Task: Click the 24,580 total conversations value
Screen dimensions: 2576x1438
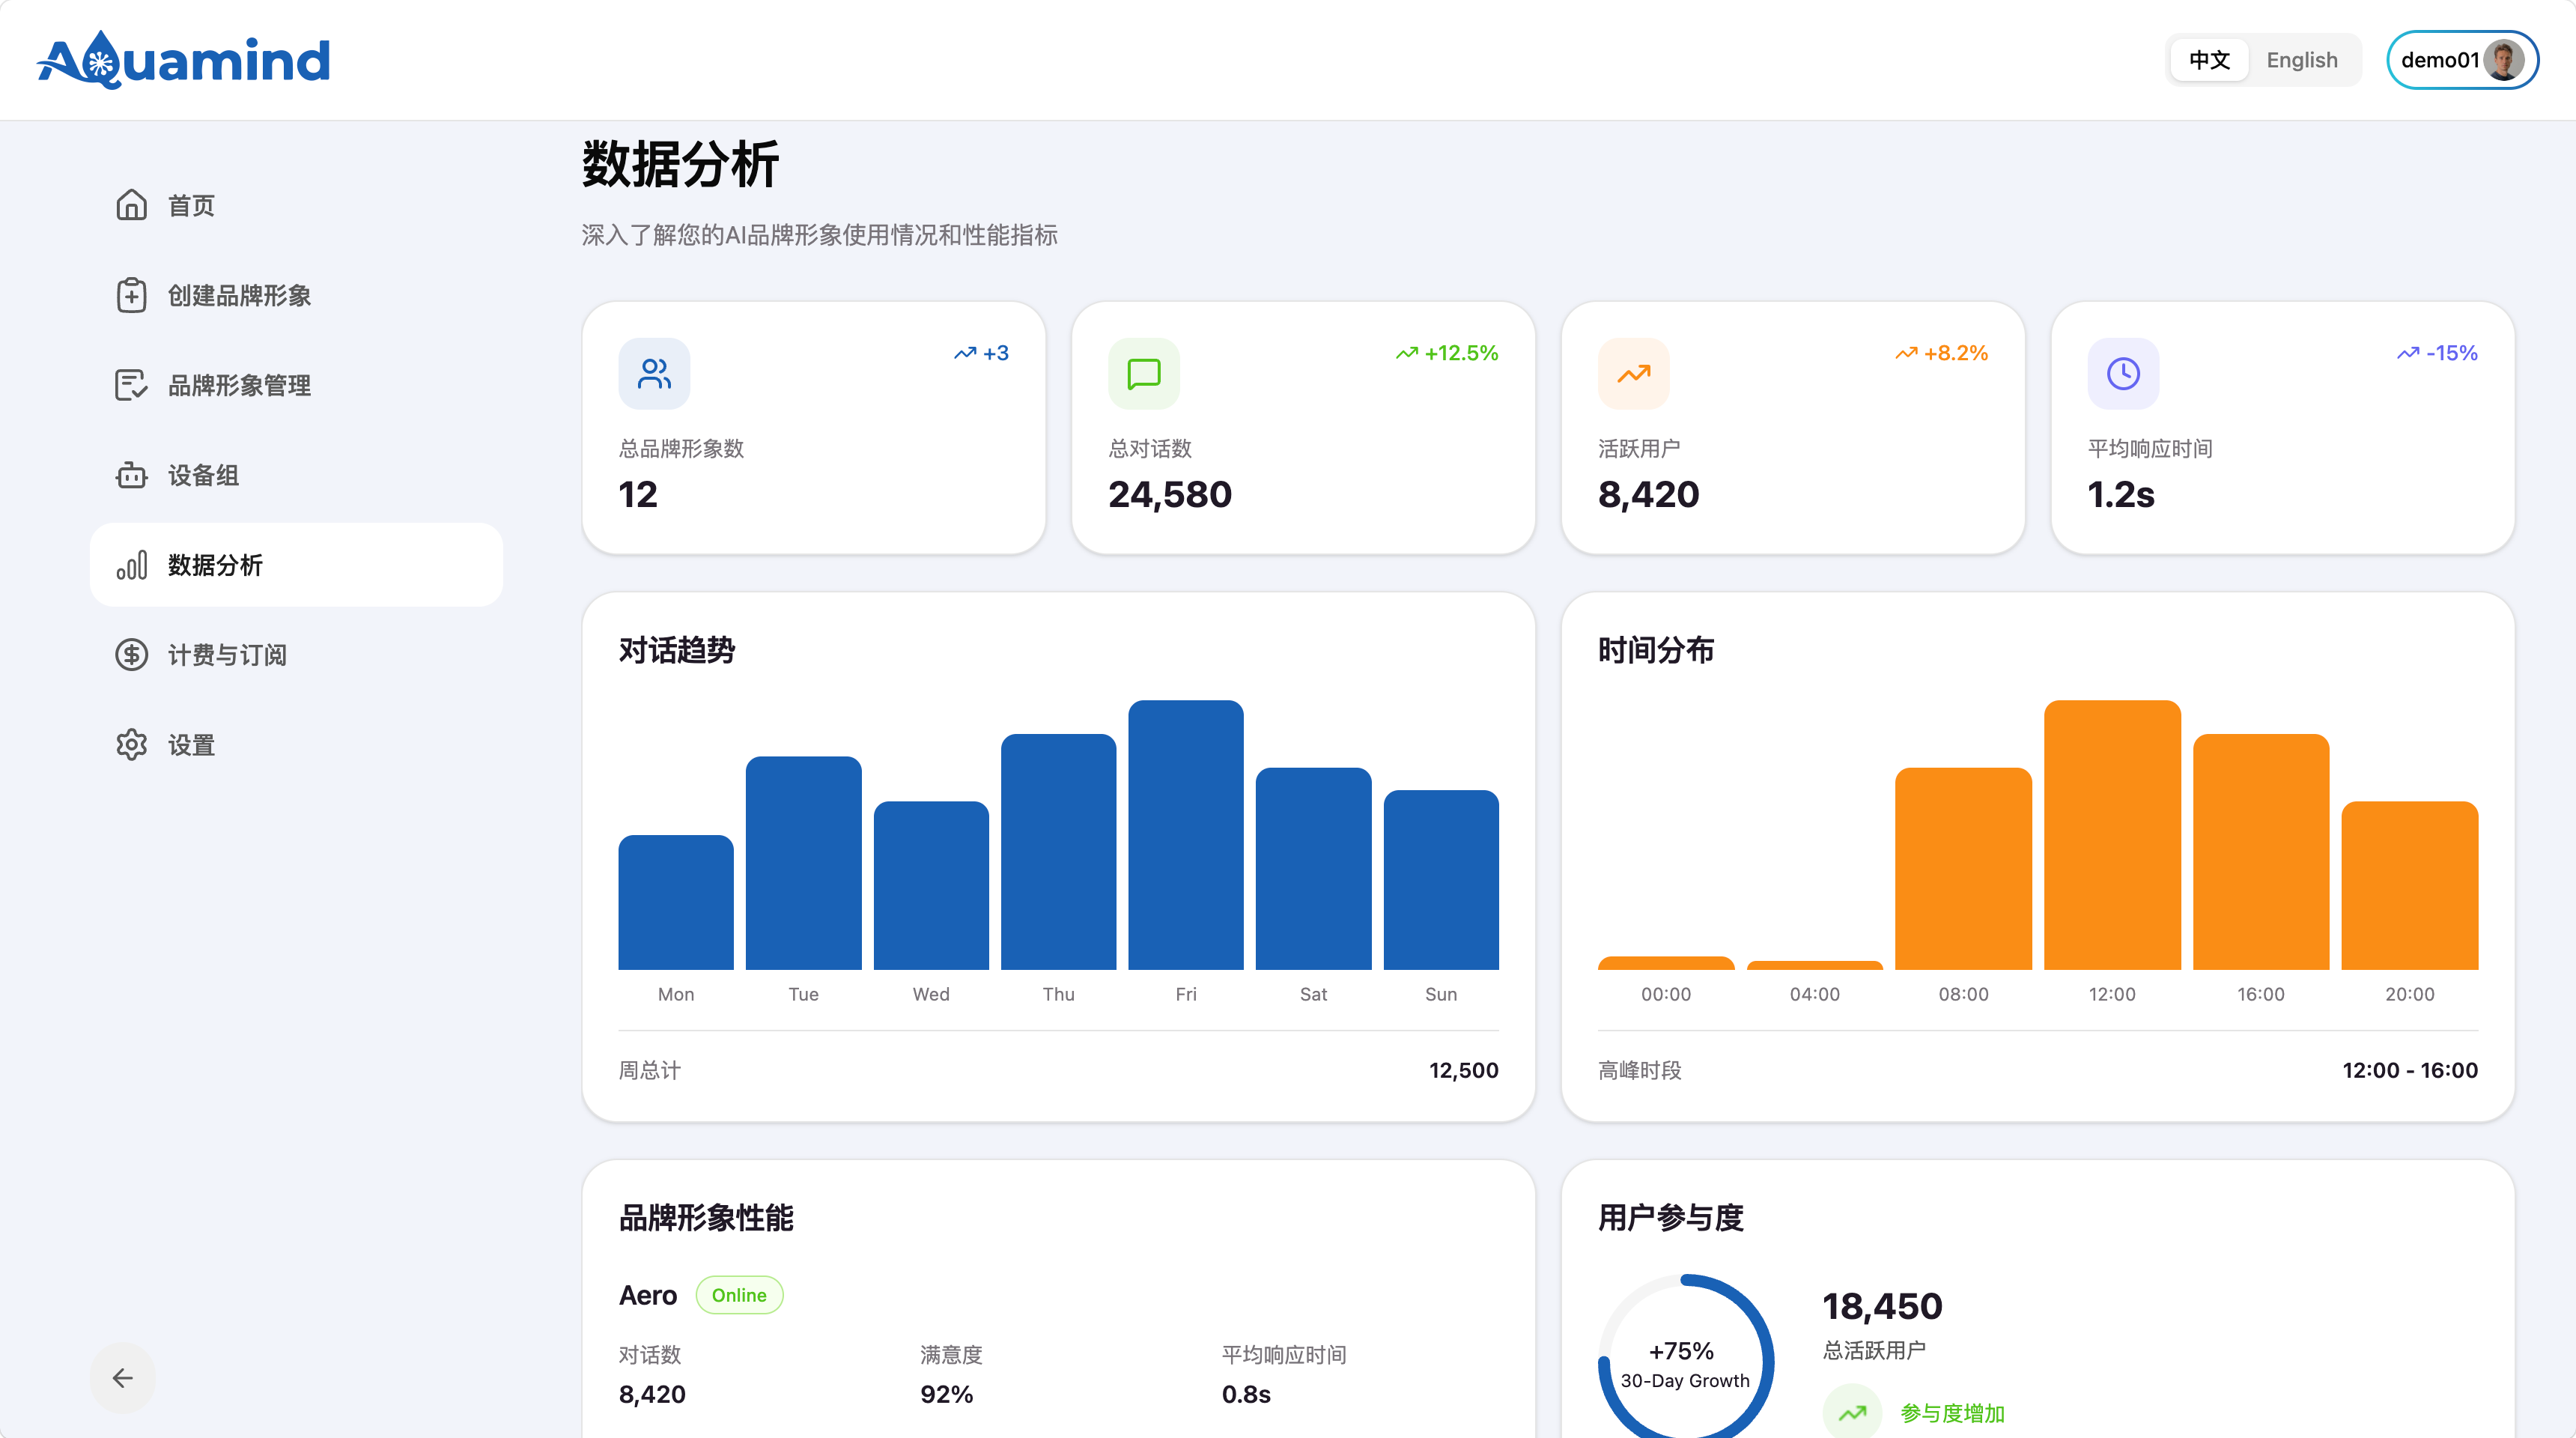Action: point(1170,494)
